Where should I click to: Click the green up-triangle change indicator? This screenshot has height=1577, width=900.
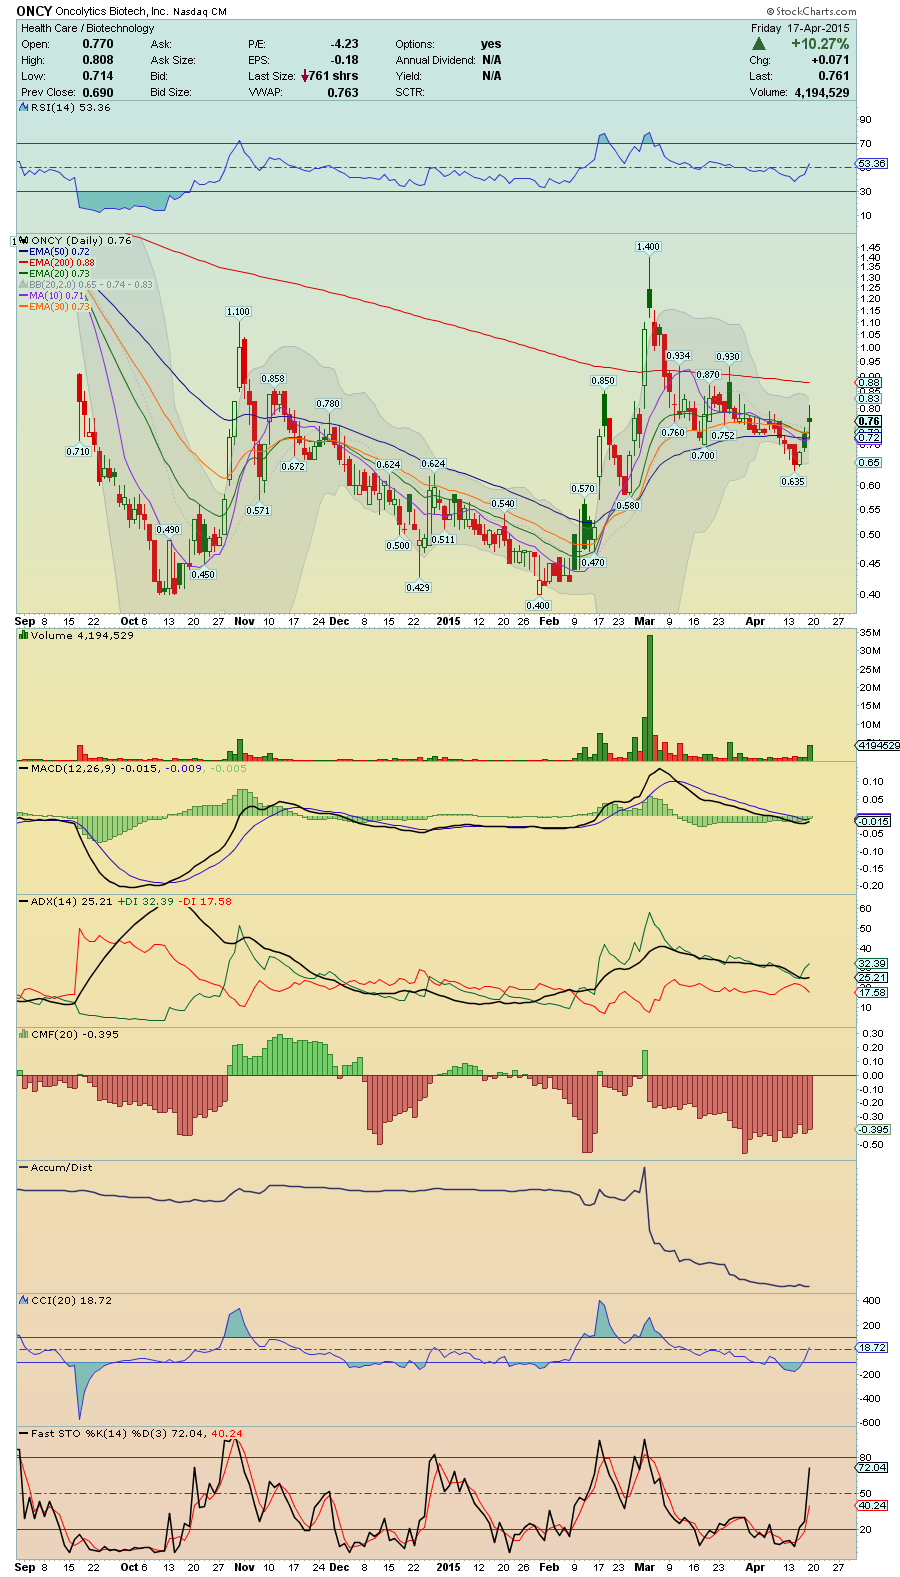759,44
